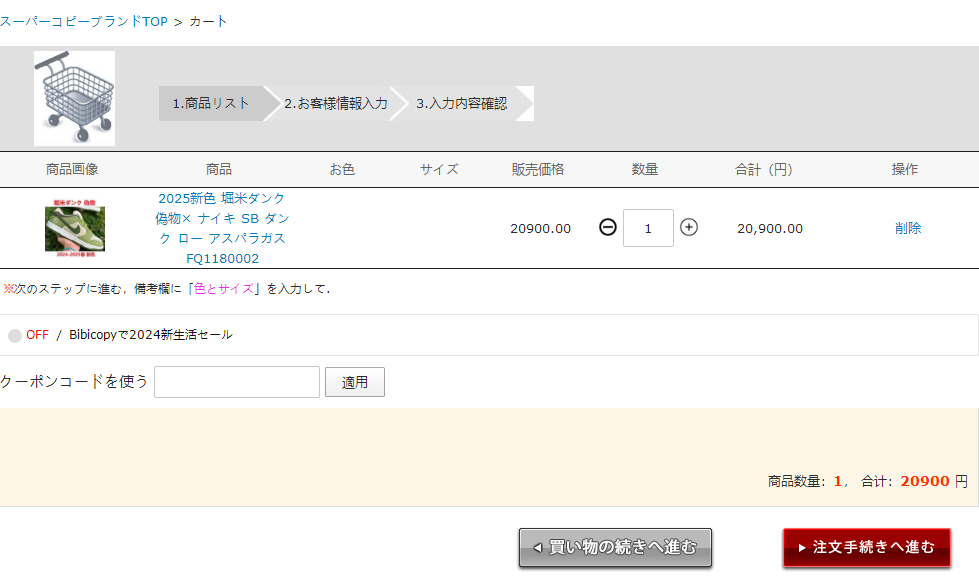The height and width of the screenshot is (581, 979).
Task: Toggle the OFF sale radio button
Action: point(15,336)
